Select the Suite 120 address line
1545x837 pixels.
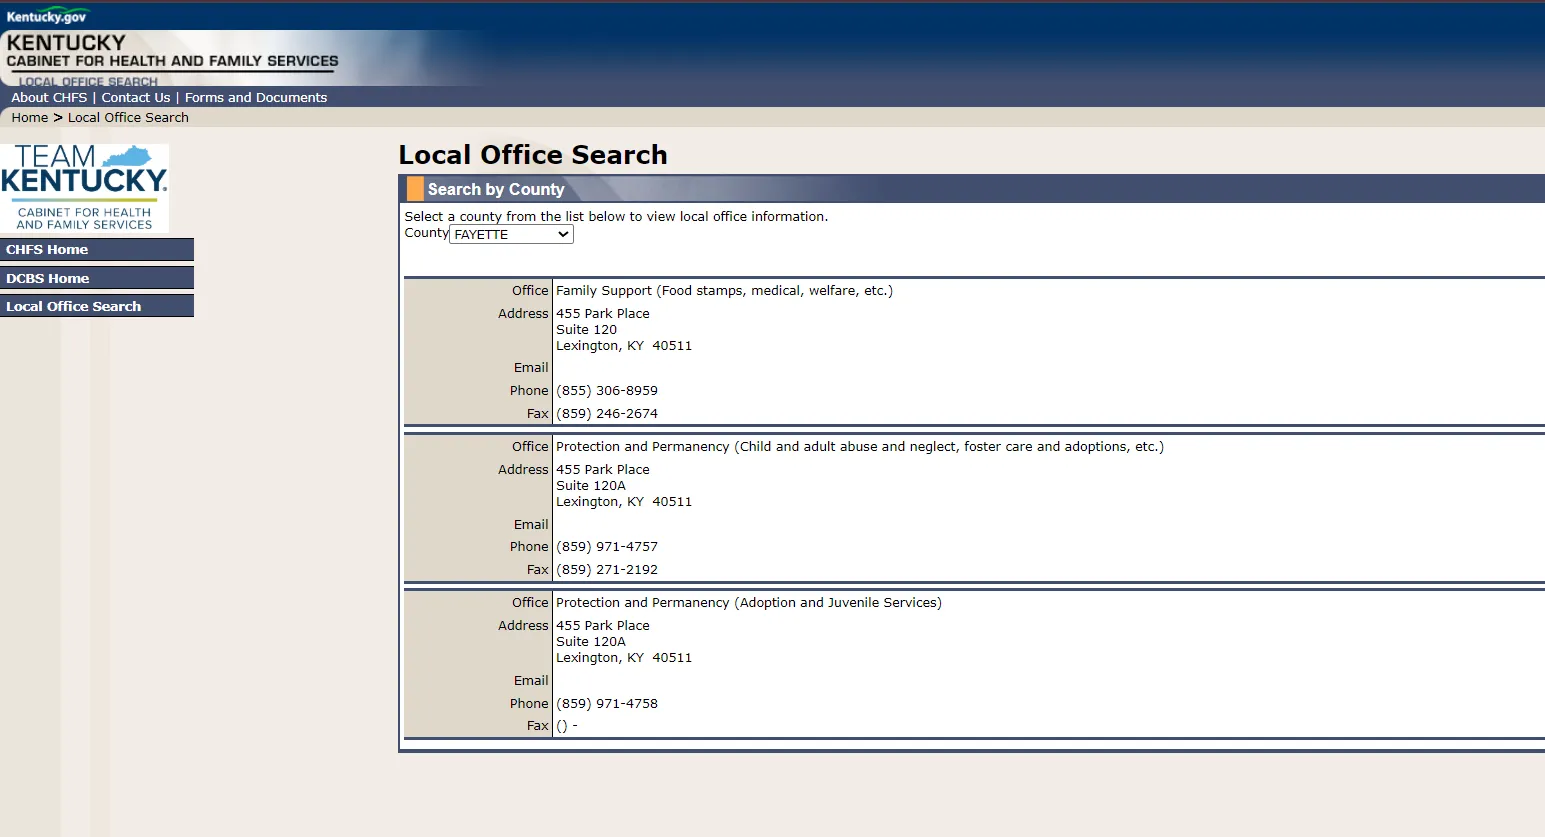tap(586, 329)
